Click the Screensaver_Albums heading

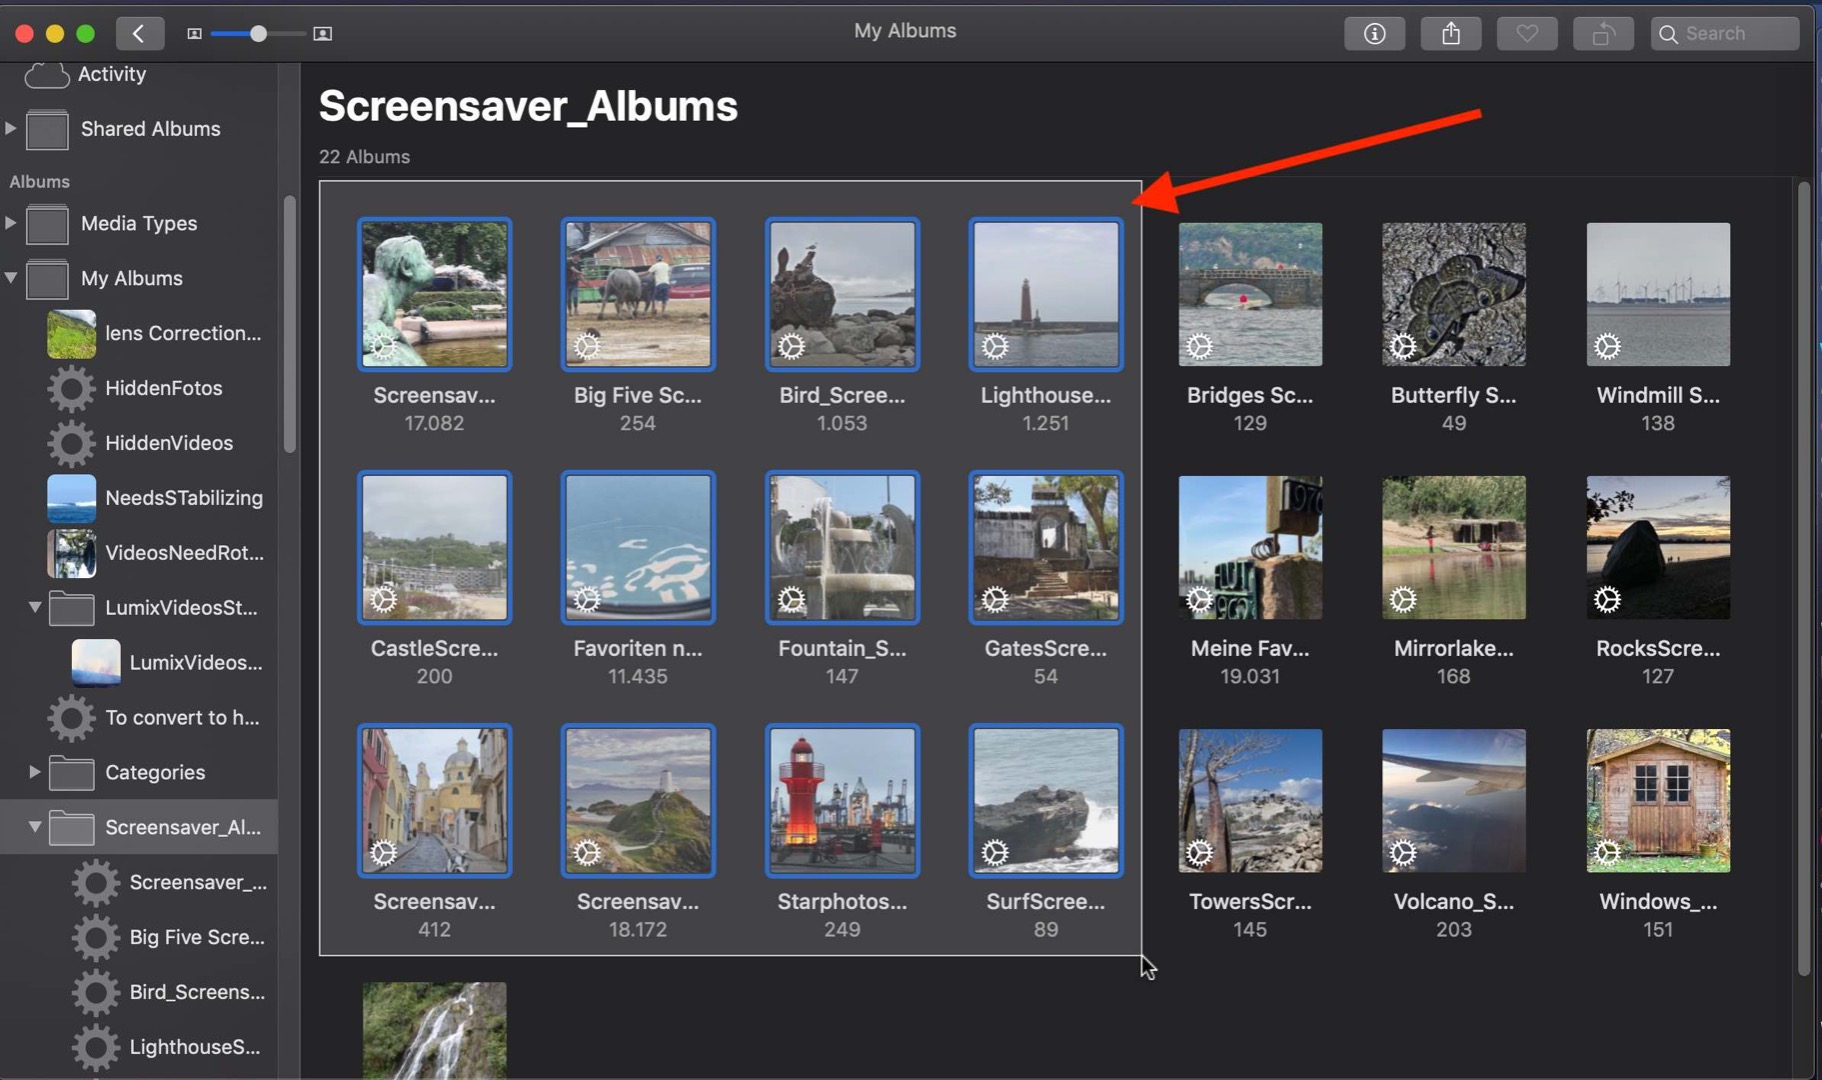tap(528, 106)
